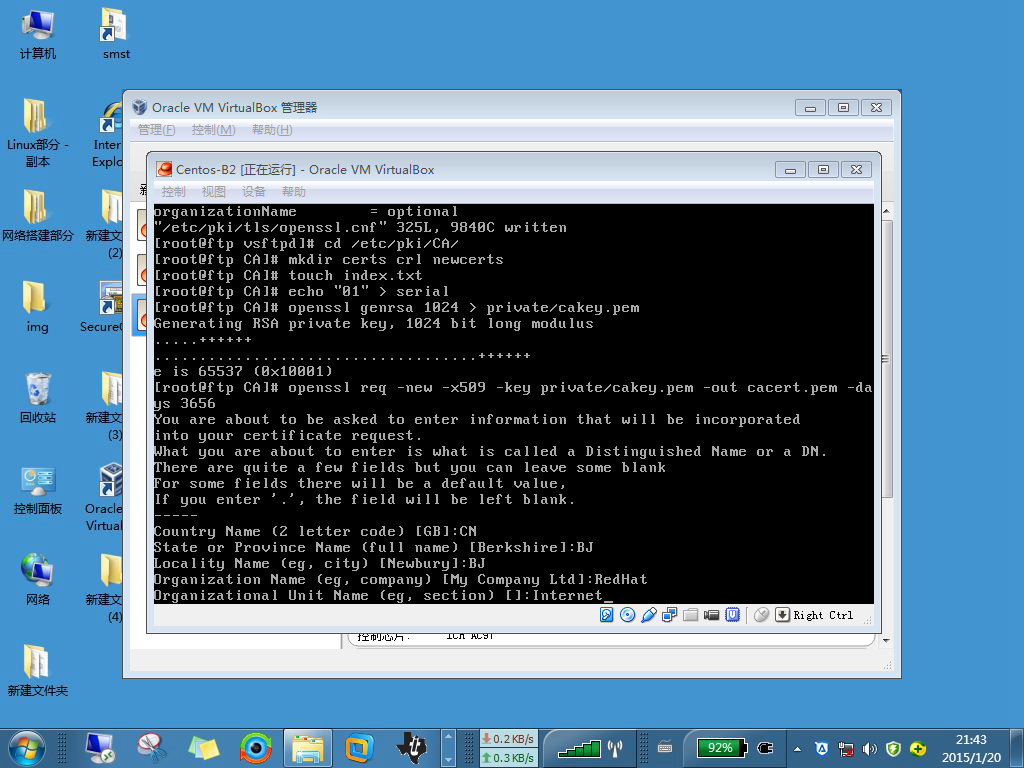Click the 92% battery indicator
Viewport: 1024px width, 768px height.
[x=720, y=748]
